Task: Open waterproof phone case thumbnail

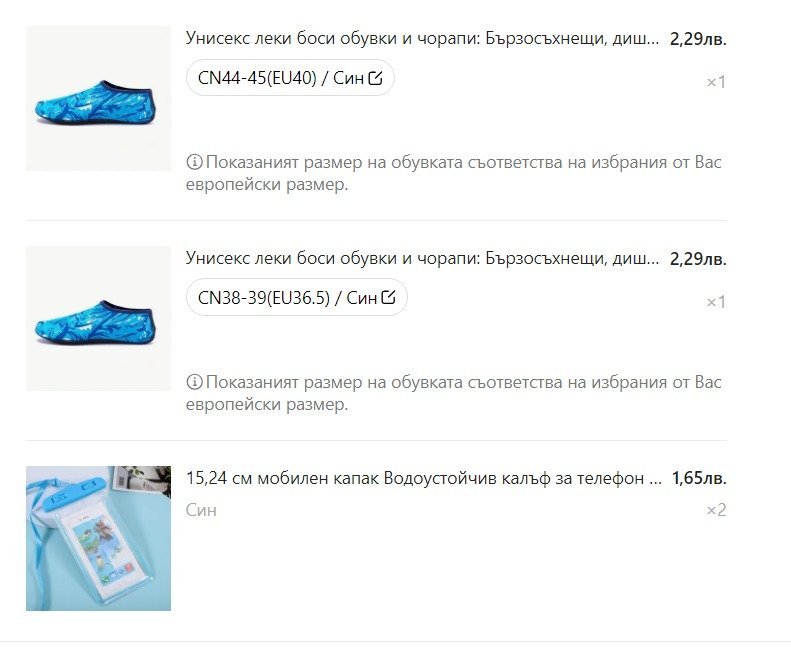Action: [98, 538]
